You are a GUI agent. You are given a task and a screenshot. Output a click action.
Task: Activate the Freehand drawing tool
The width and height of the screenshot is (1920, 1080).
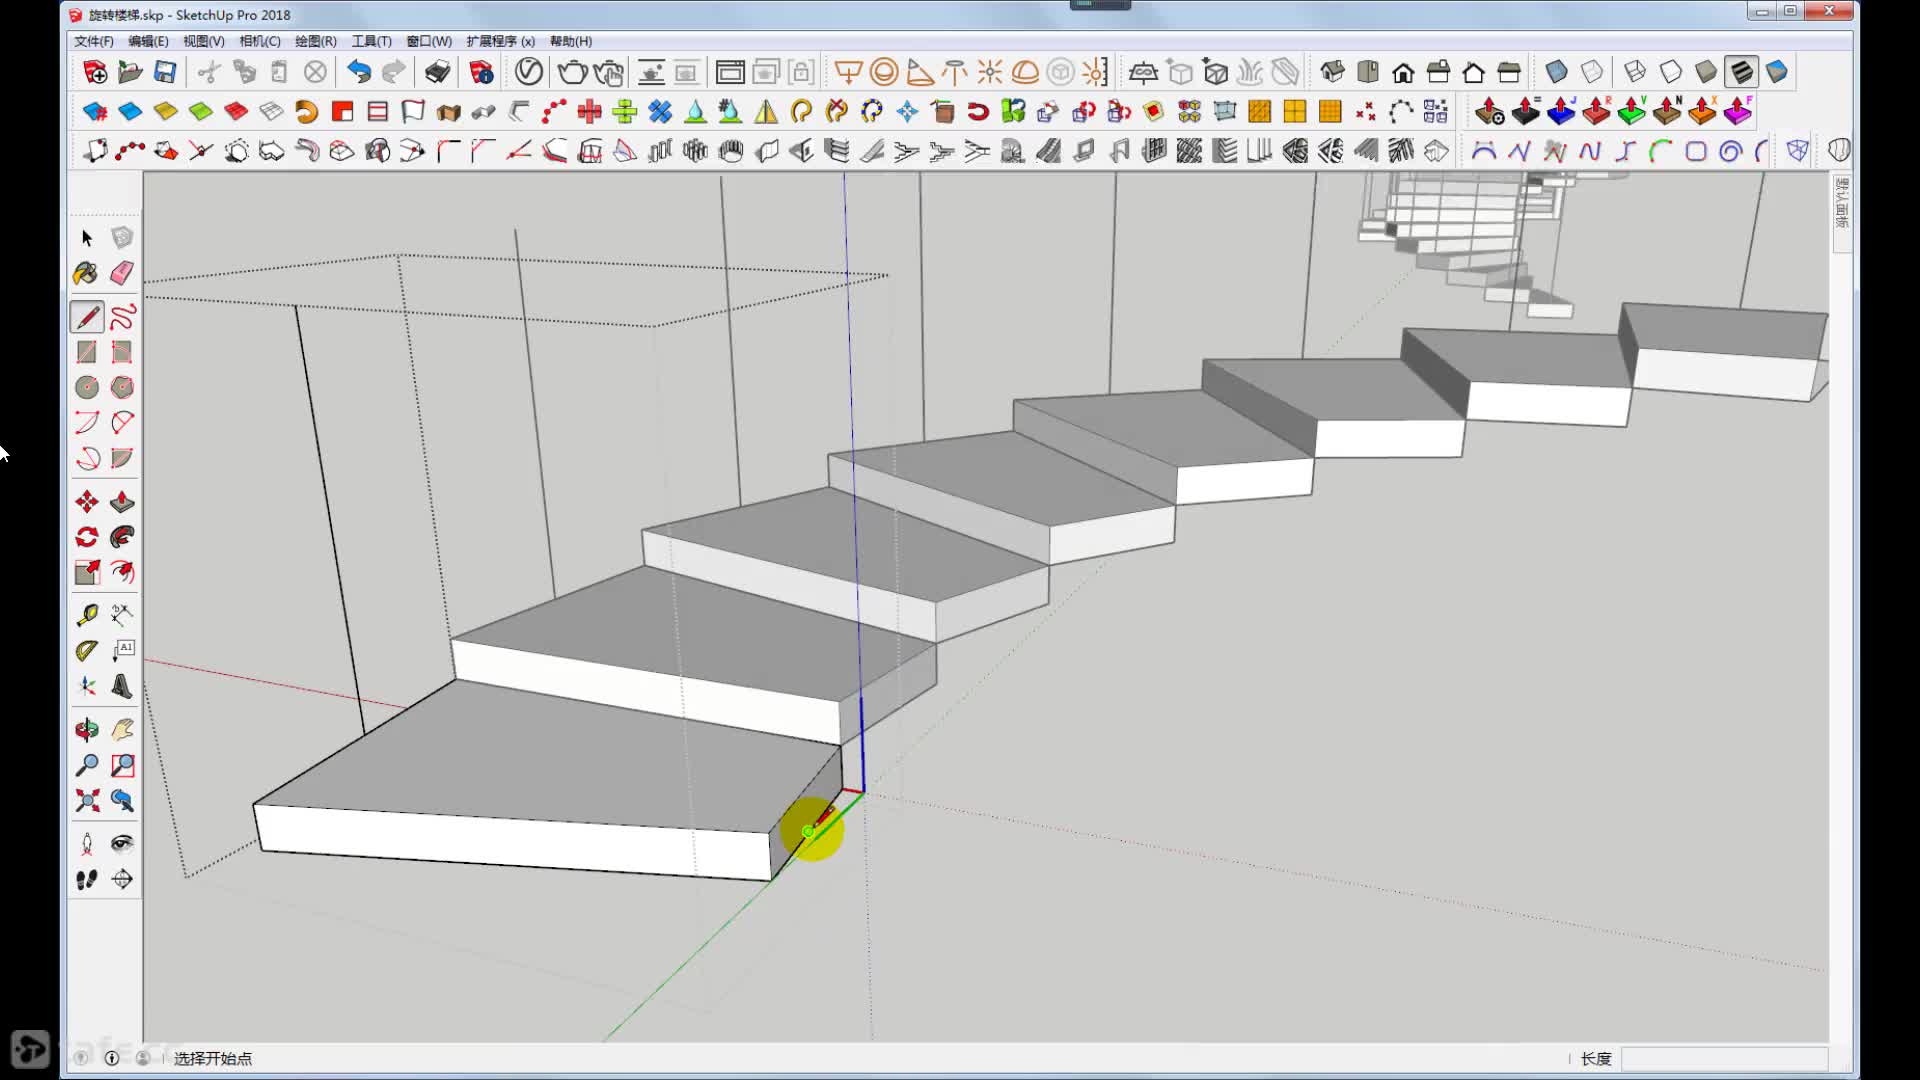coord(122,317)
